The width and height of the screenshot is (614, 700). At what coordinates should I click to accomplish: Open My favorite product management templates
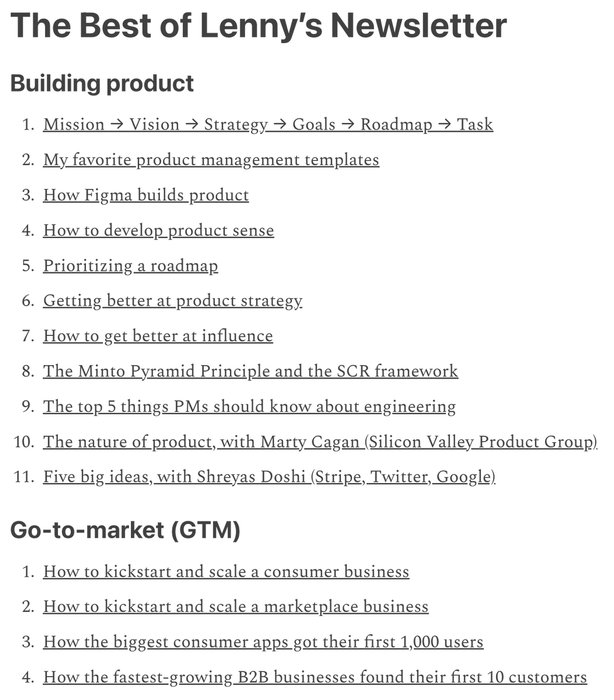(x=210, y=160)
